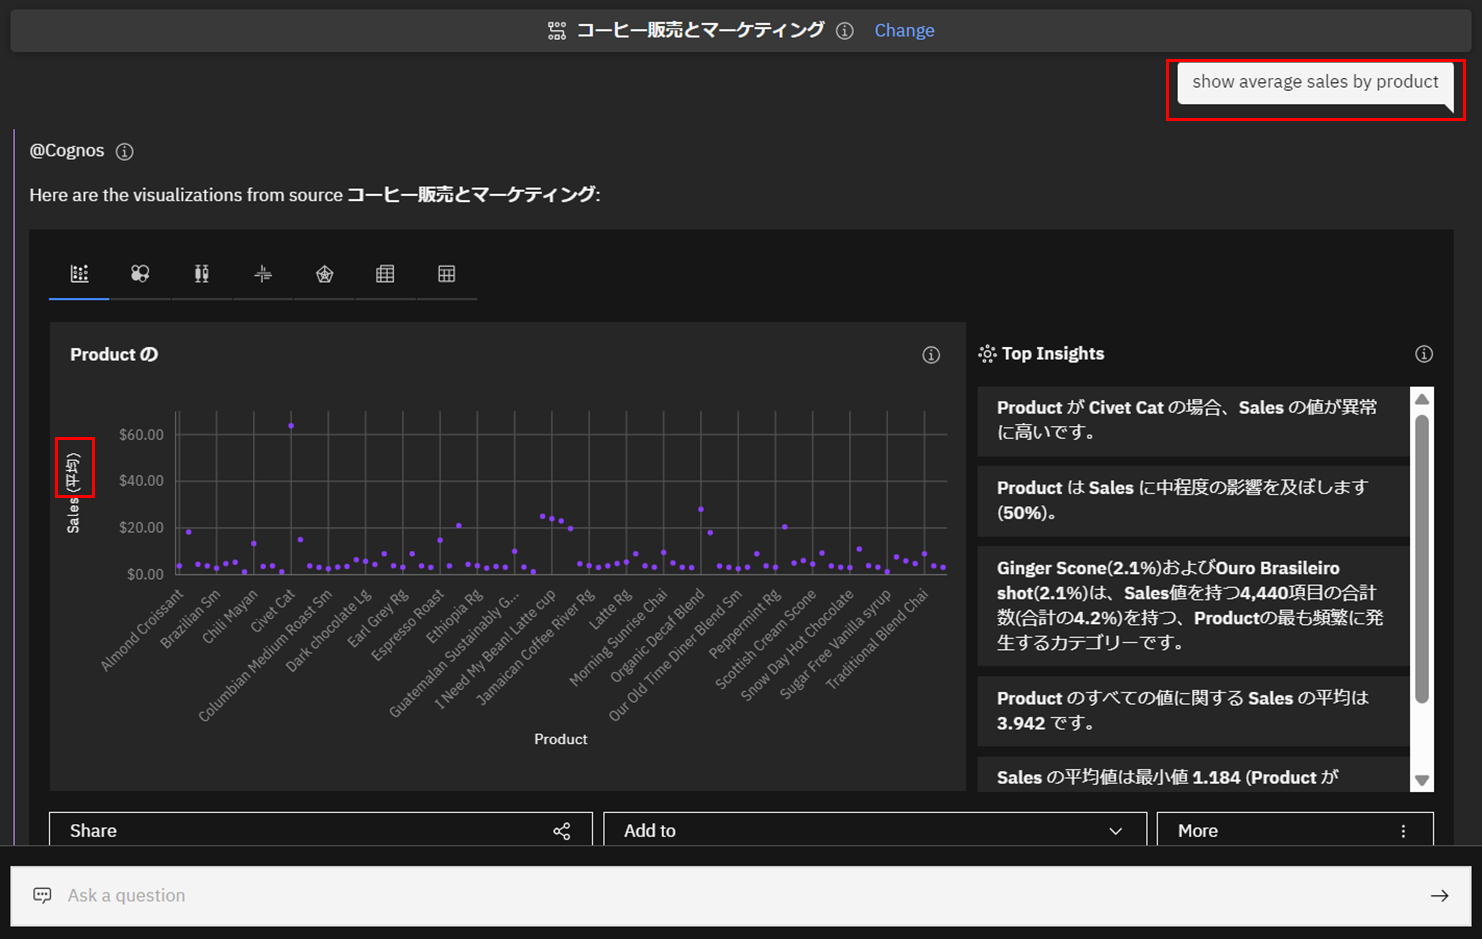Click the vertical dots icon in More
The image size is (1482, 939).
(1403, 831)
